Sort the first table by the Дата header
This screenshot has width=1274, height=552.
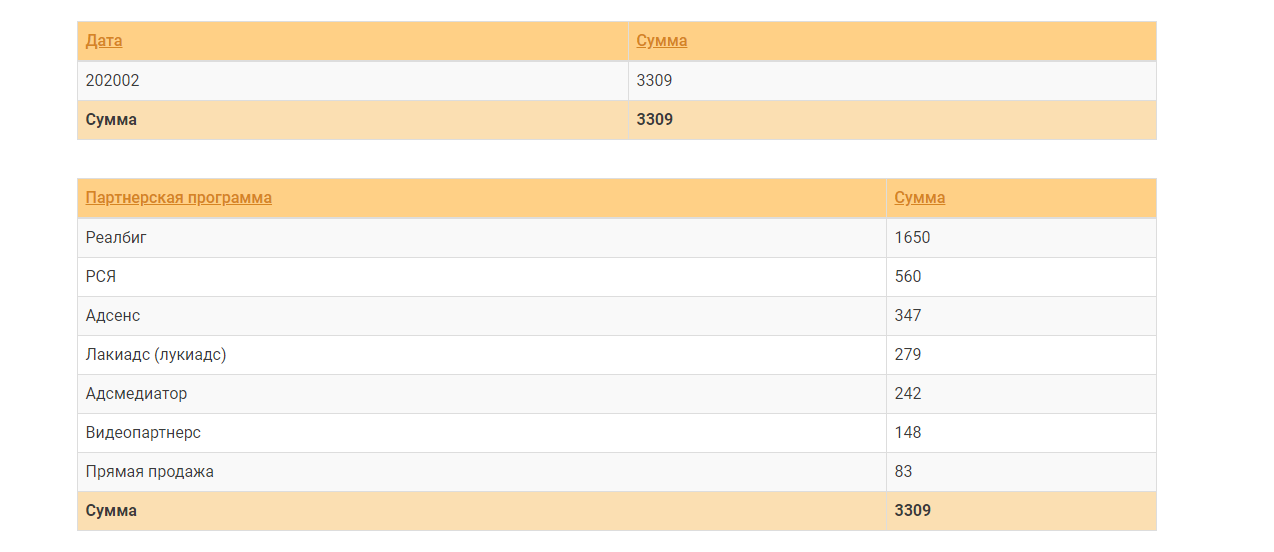pyautogui.click(x=104, y=41)
